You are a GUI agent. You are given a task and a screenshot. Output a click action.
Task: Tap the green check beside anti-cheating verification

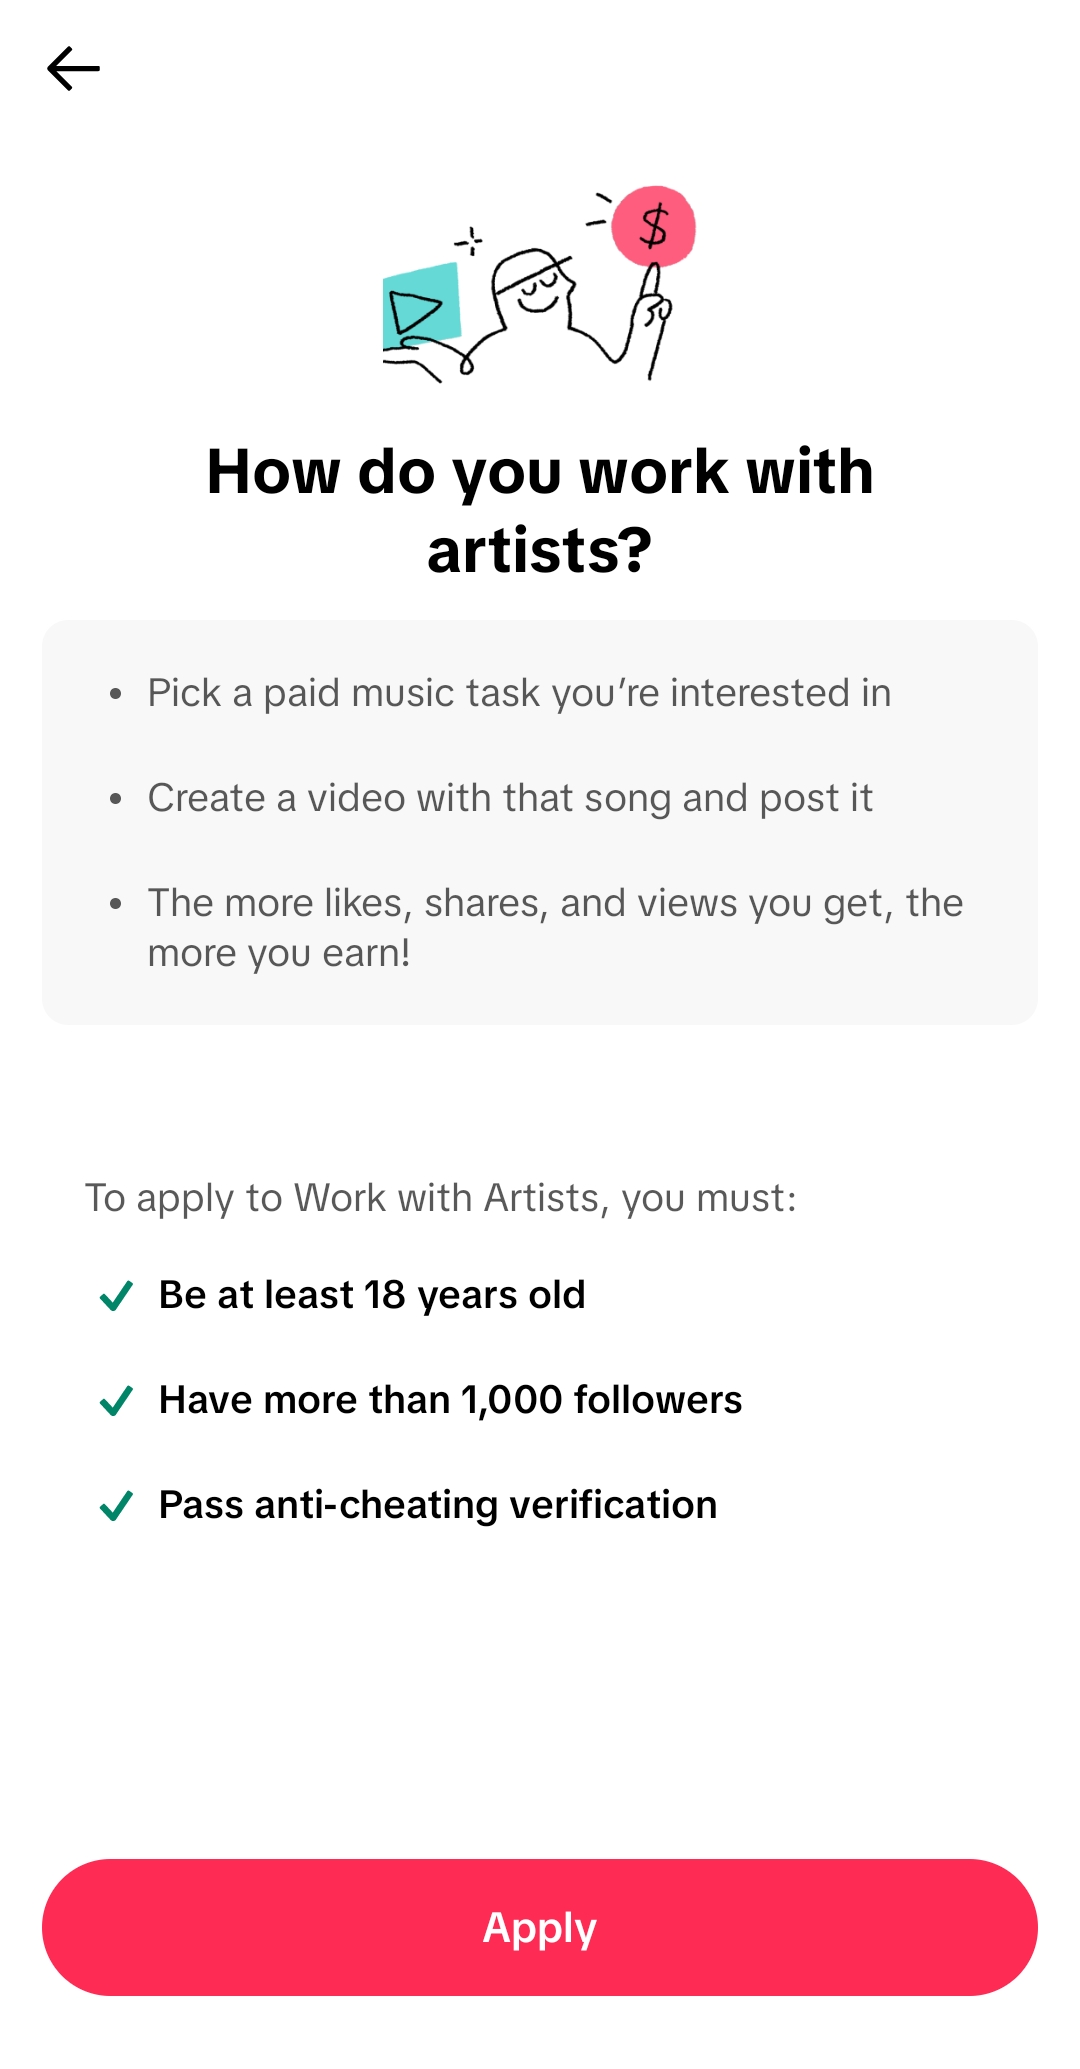tap(116, 1506)
